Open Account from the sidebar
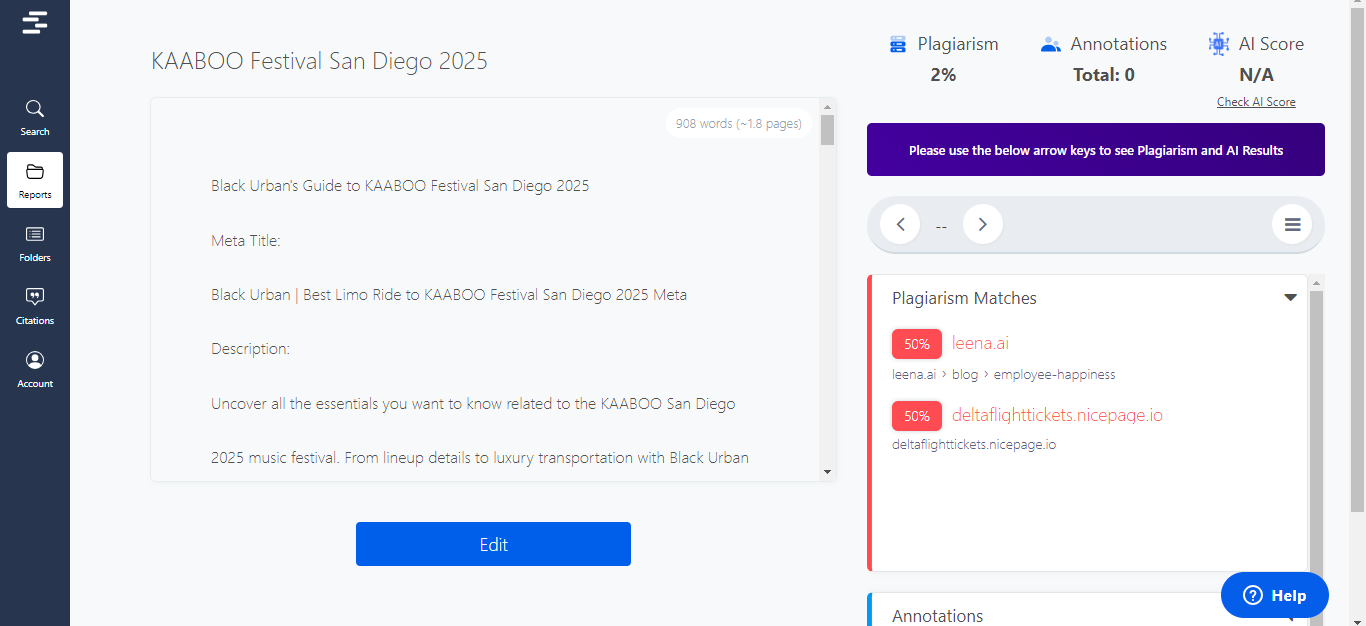The image size is (1366, 626). 35,369
